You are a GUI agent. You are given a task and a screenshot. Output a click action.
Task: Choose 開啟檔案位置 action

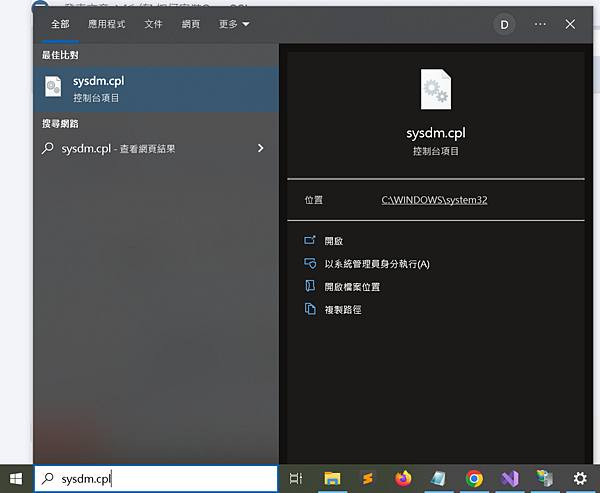352,287
